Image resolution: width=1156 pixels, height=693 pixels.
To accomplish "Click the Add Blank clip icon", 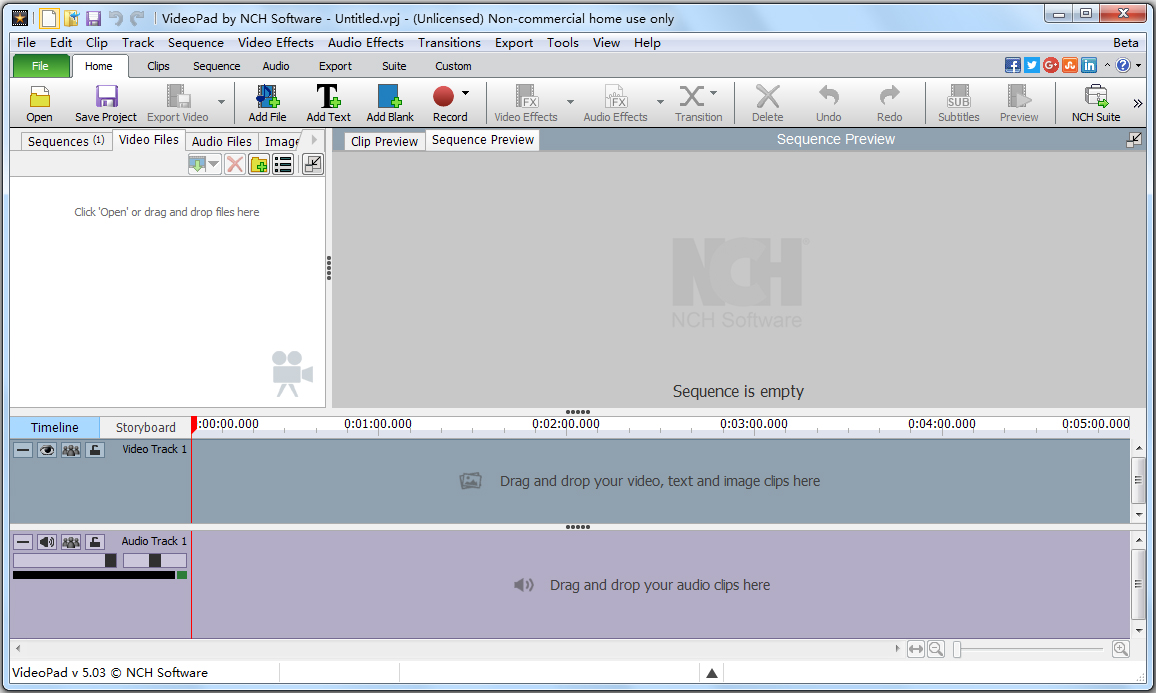I will [389, 102].
